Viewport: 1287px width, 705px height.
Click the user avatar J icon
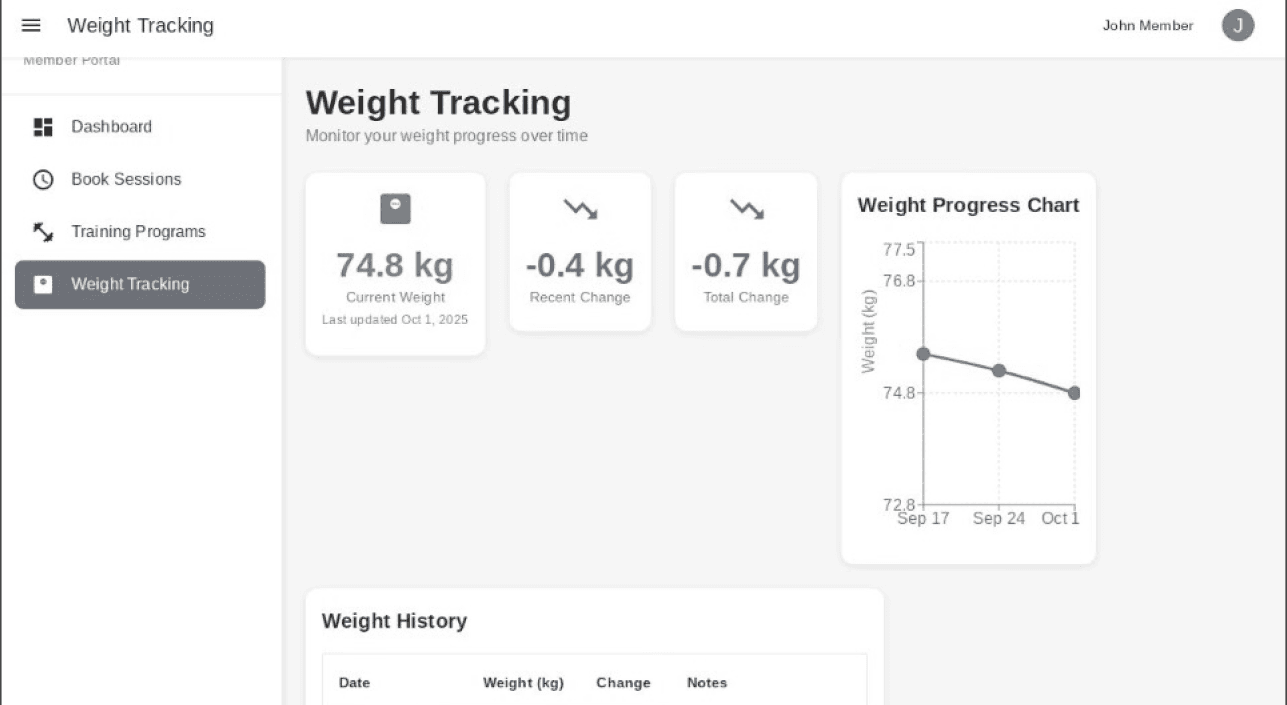[1237, 26]
